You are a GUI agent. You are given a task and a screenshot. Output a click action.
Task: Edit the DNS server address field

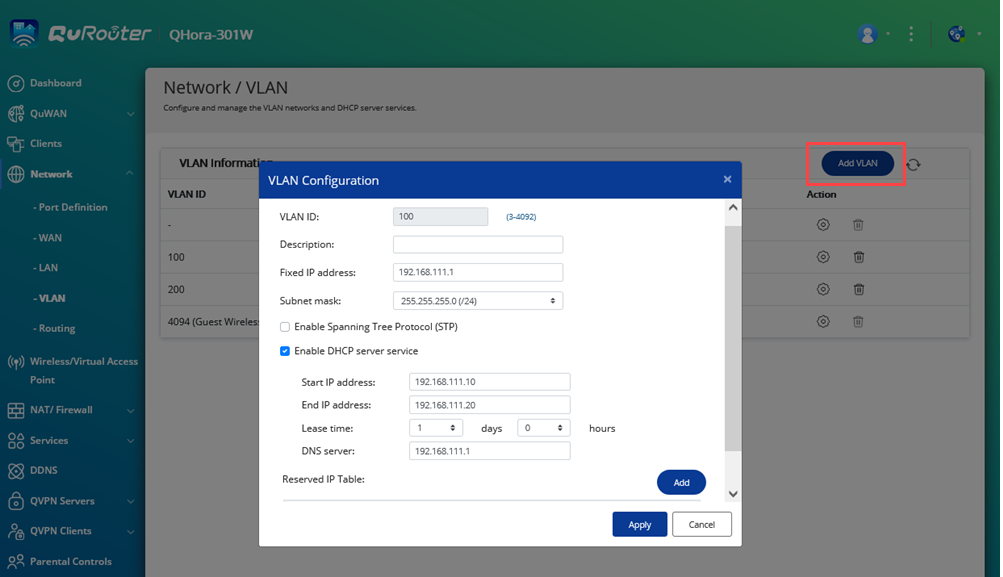(488, 450)
